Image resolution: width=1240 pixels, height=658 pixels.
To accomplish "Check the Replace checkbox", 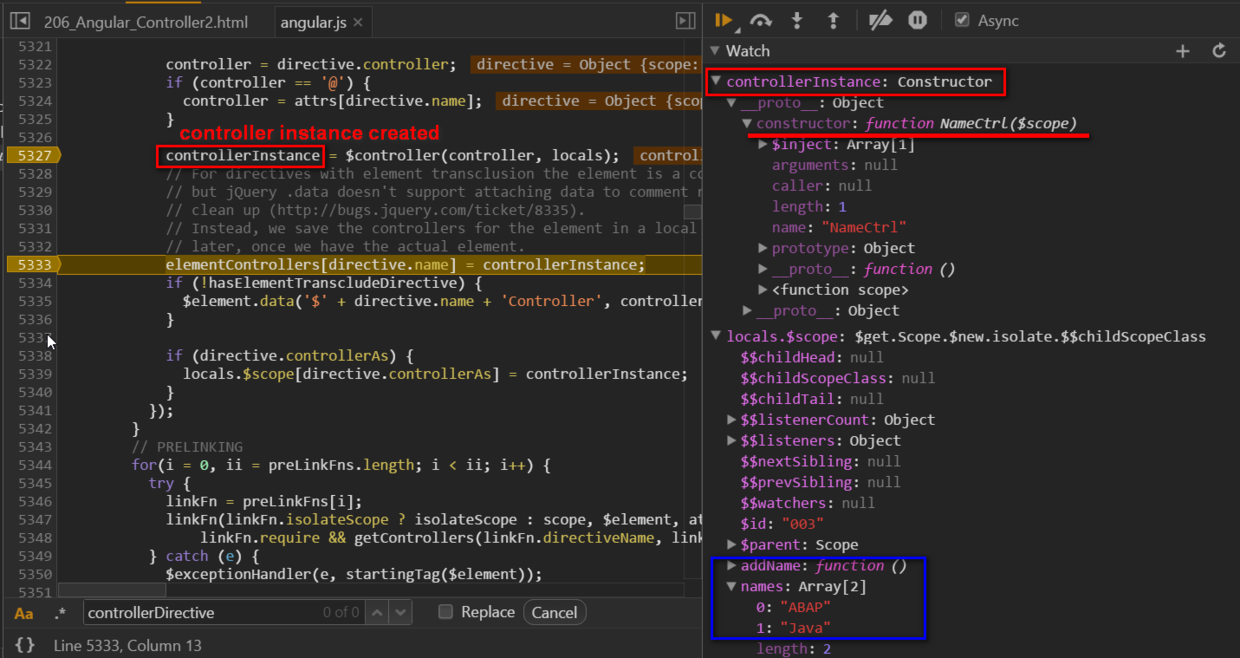I will click(x=446, y=612).
